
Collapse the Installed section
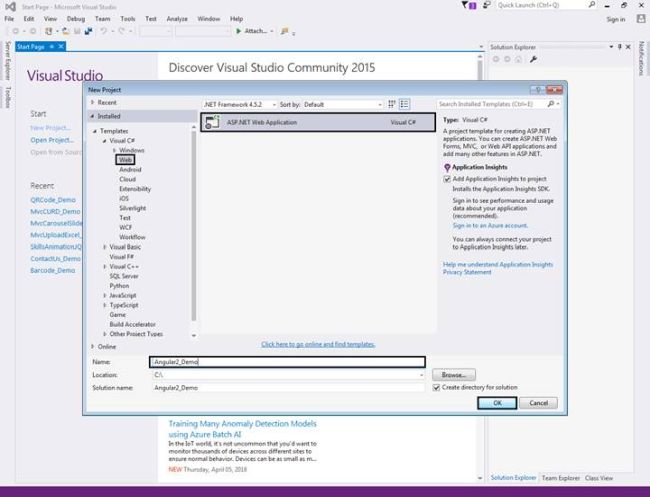(x=92, y=116)
